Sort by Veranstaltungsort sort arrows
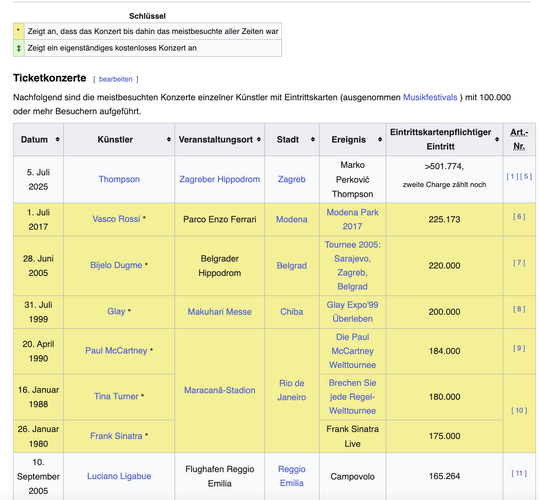 click(258, 140)
